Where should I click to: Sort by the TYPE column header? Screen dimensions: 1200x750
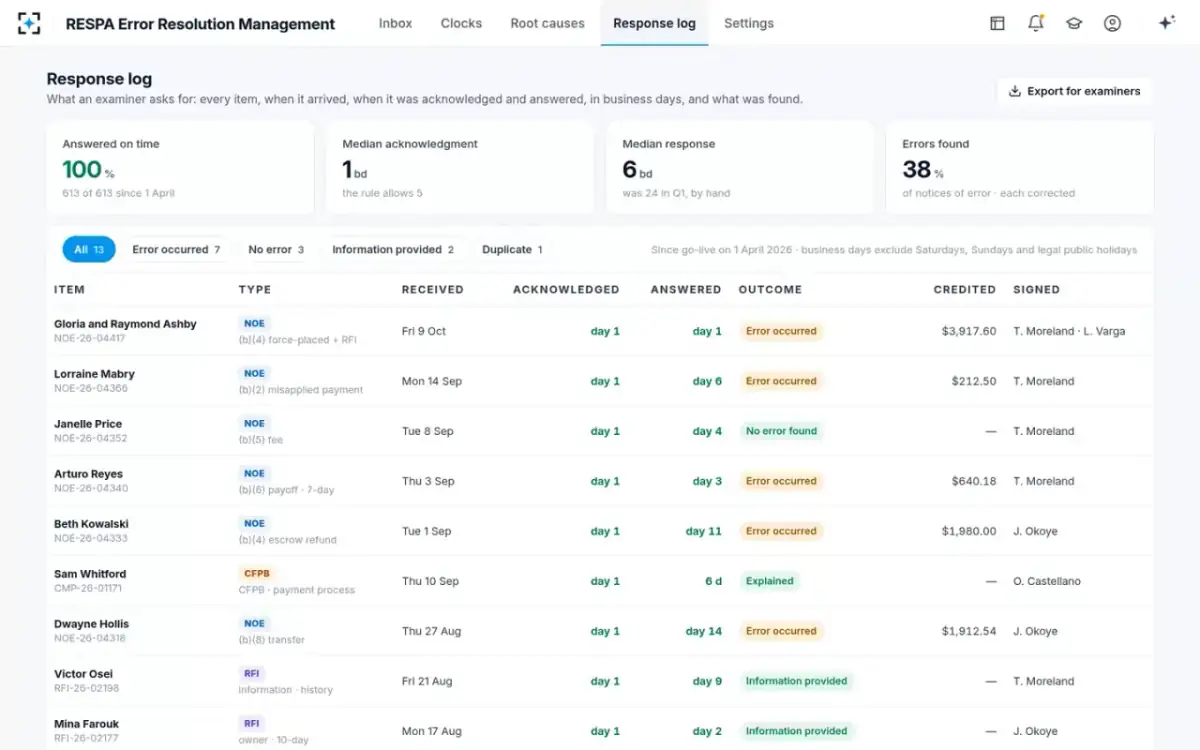coord(254,289)
